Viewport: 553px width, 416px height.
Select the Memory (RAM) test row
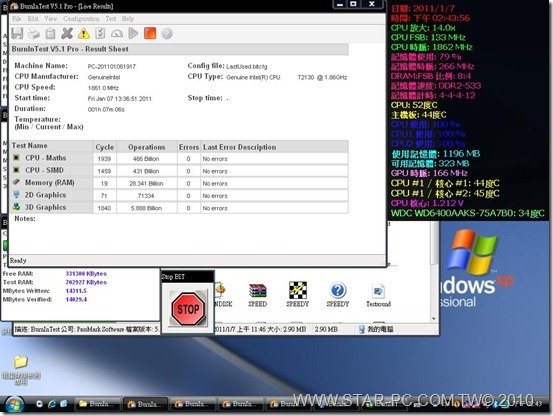pyautogui.click(x=180, y=183)
